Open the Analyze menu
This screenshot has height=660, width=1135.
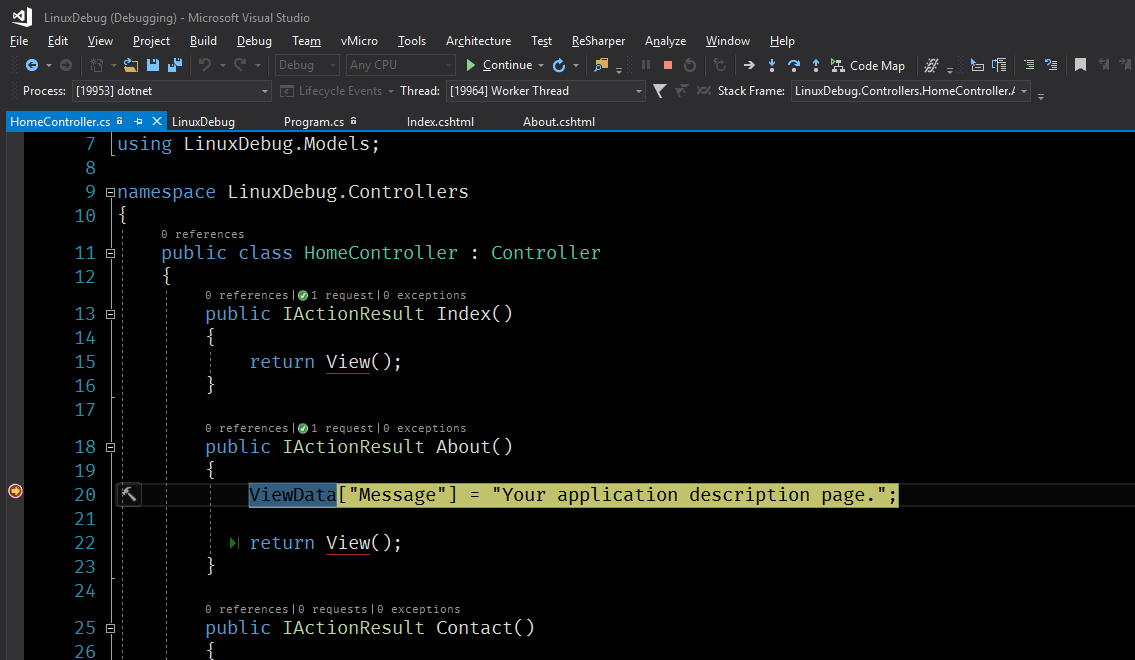pos(665,41)
